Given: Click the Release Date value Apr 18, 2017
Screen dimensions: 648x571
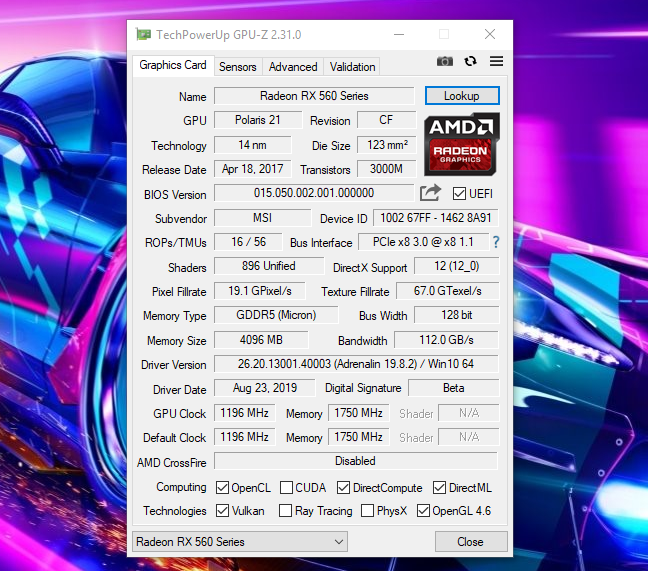Looking at the screenshot, I should pyautogui.click(x=253, y=169).
